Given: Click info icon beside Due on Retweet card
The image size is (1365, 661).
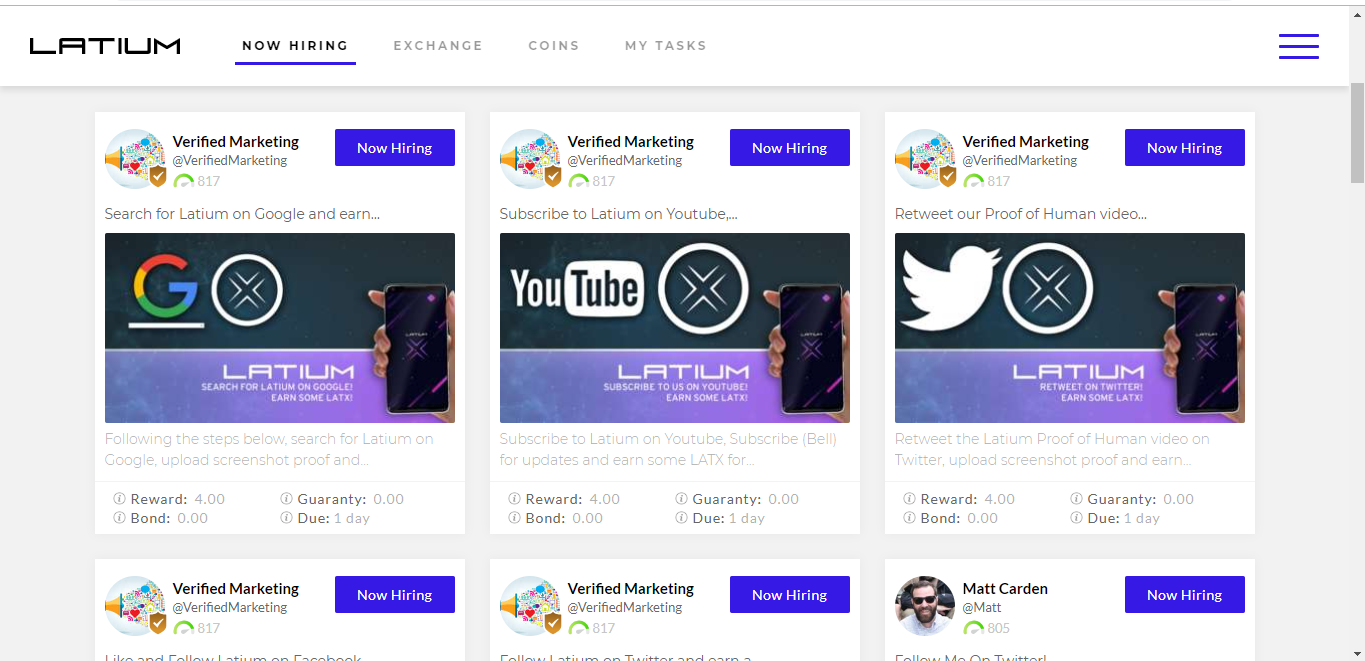Looking at the screenshot, I should [x=1076, y=518].
